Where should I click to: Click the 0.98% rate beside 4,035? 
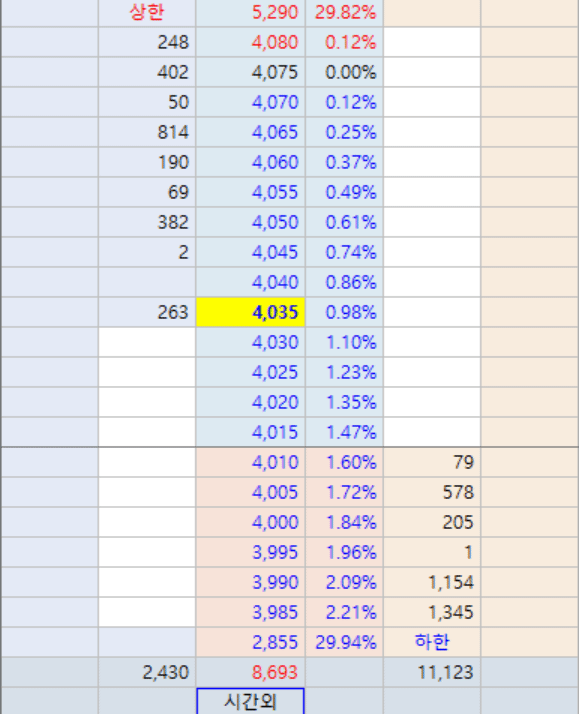pyautogui.click(x=351, y=312)
